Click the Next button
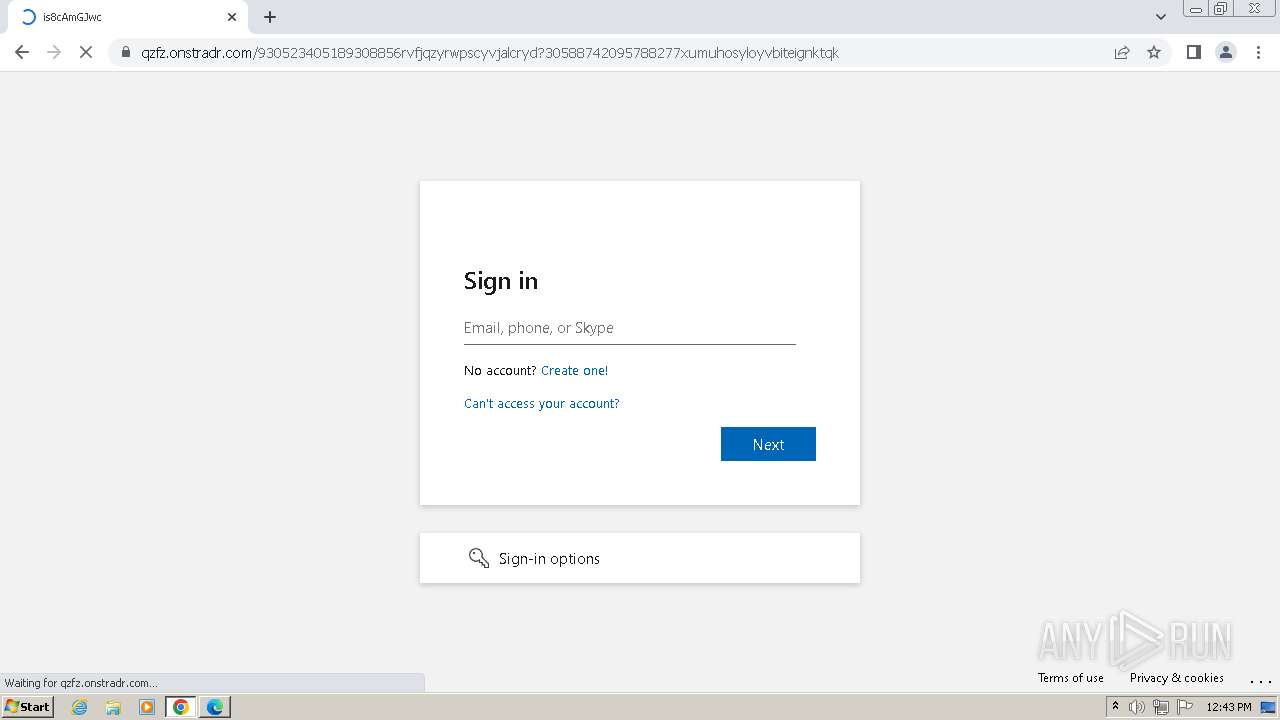 pos(768,444)
